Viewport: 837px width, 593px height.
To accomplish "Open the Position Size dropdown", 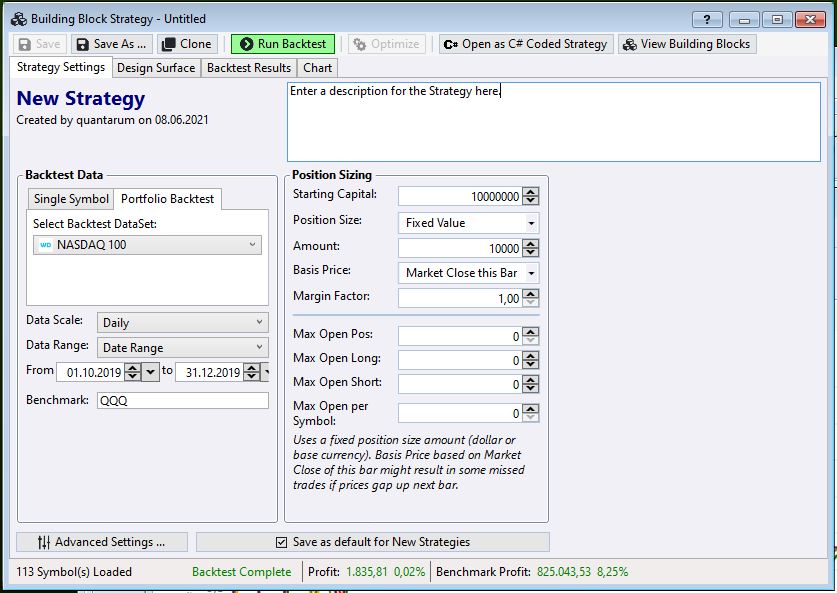I will [x=531, y=222].
